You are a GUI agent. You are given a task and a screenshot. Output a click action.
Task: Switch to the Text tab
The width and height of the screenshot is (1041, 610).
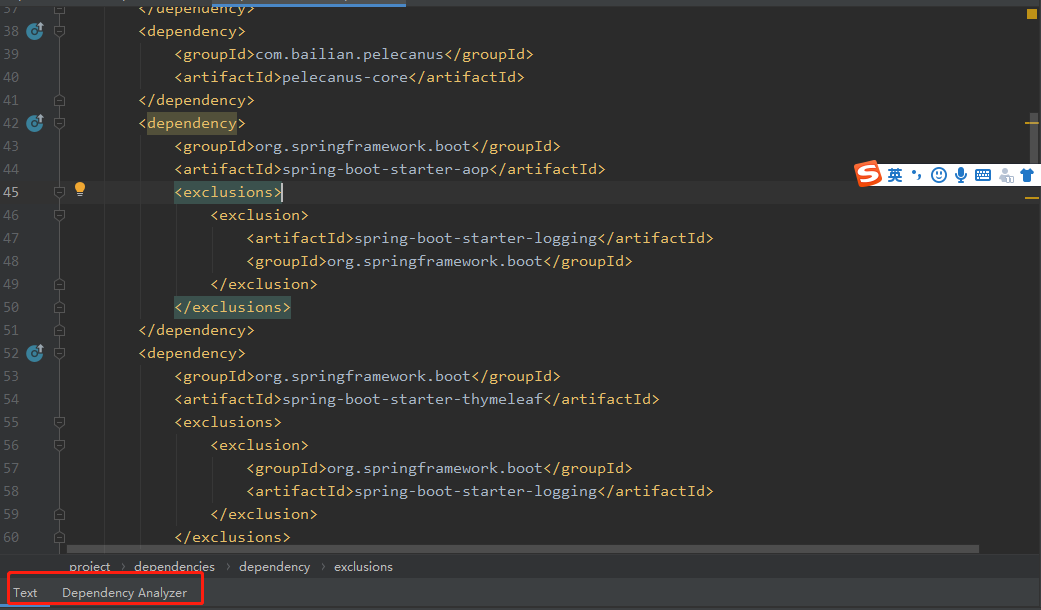point(25,593)
